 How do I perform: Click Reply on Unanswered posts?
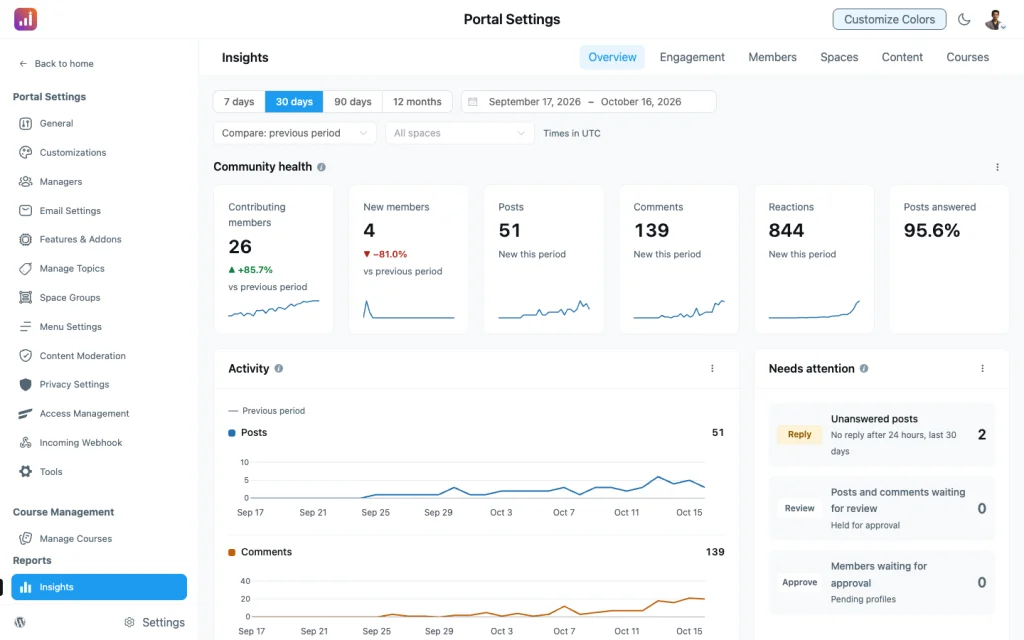click(799, 434)
